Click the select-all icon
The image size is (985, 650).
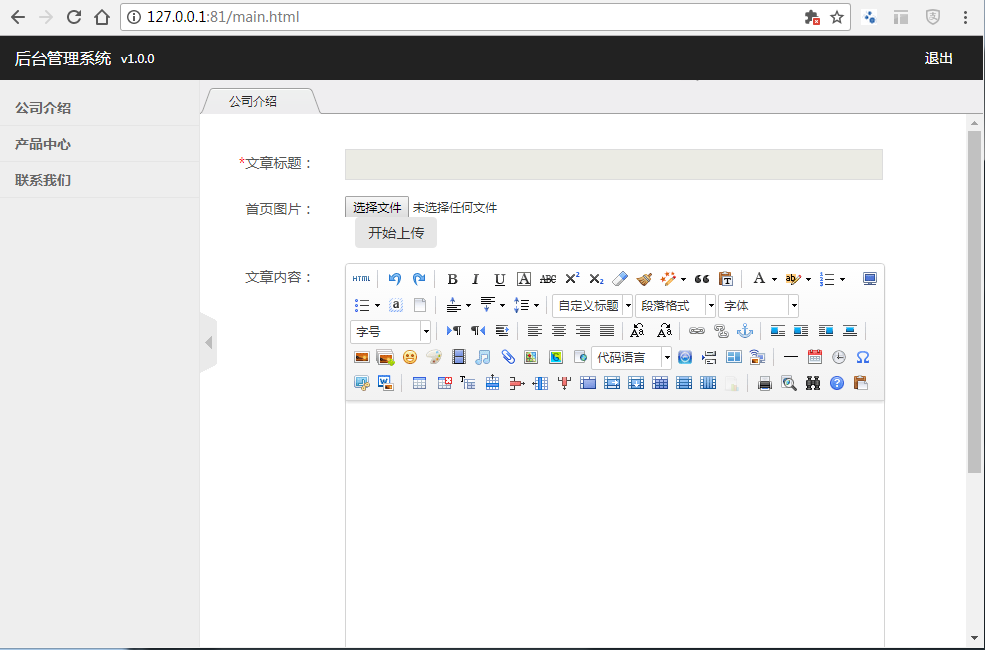click(396, 305)
